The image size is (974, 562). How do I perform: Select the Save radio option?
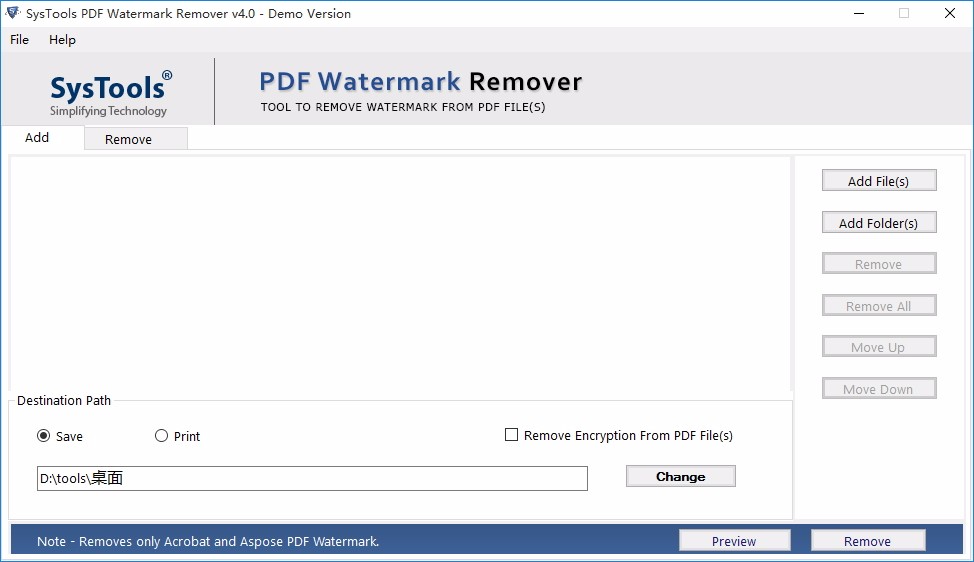pos(43,436)
